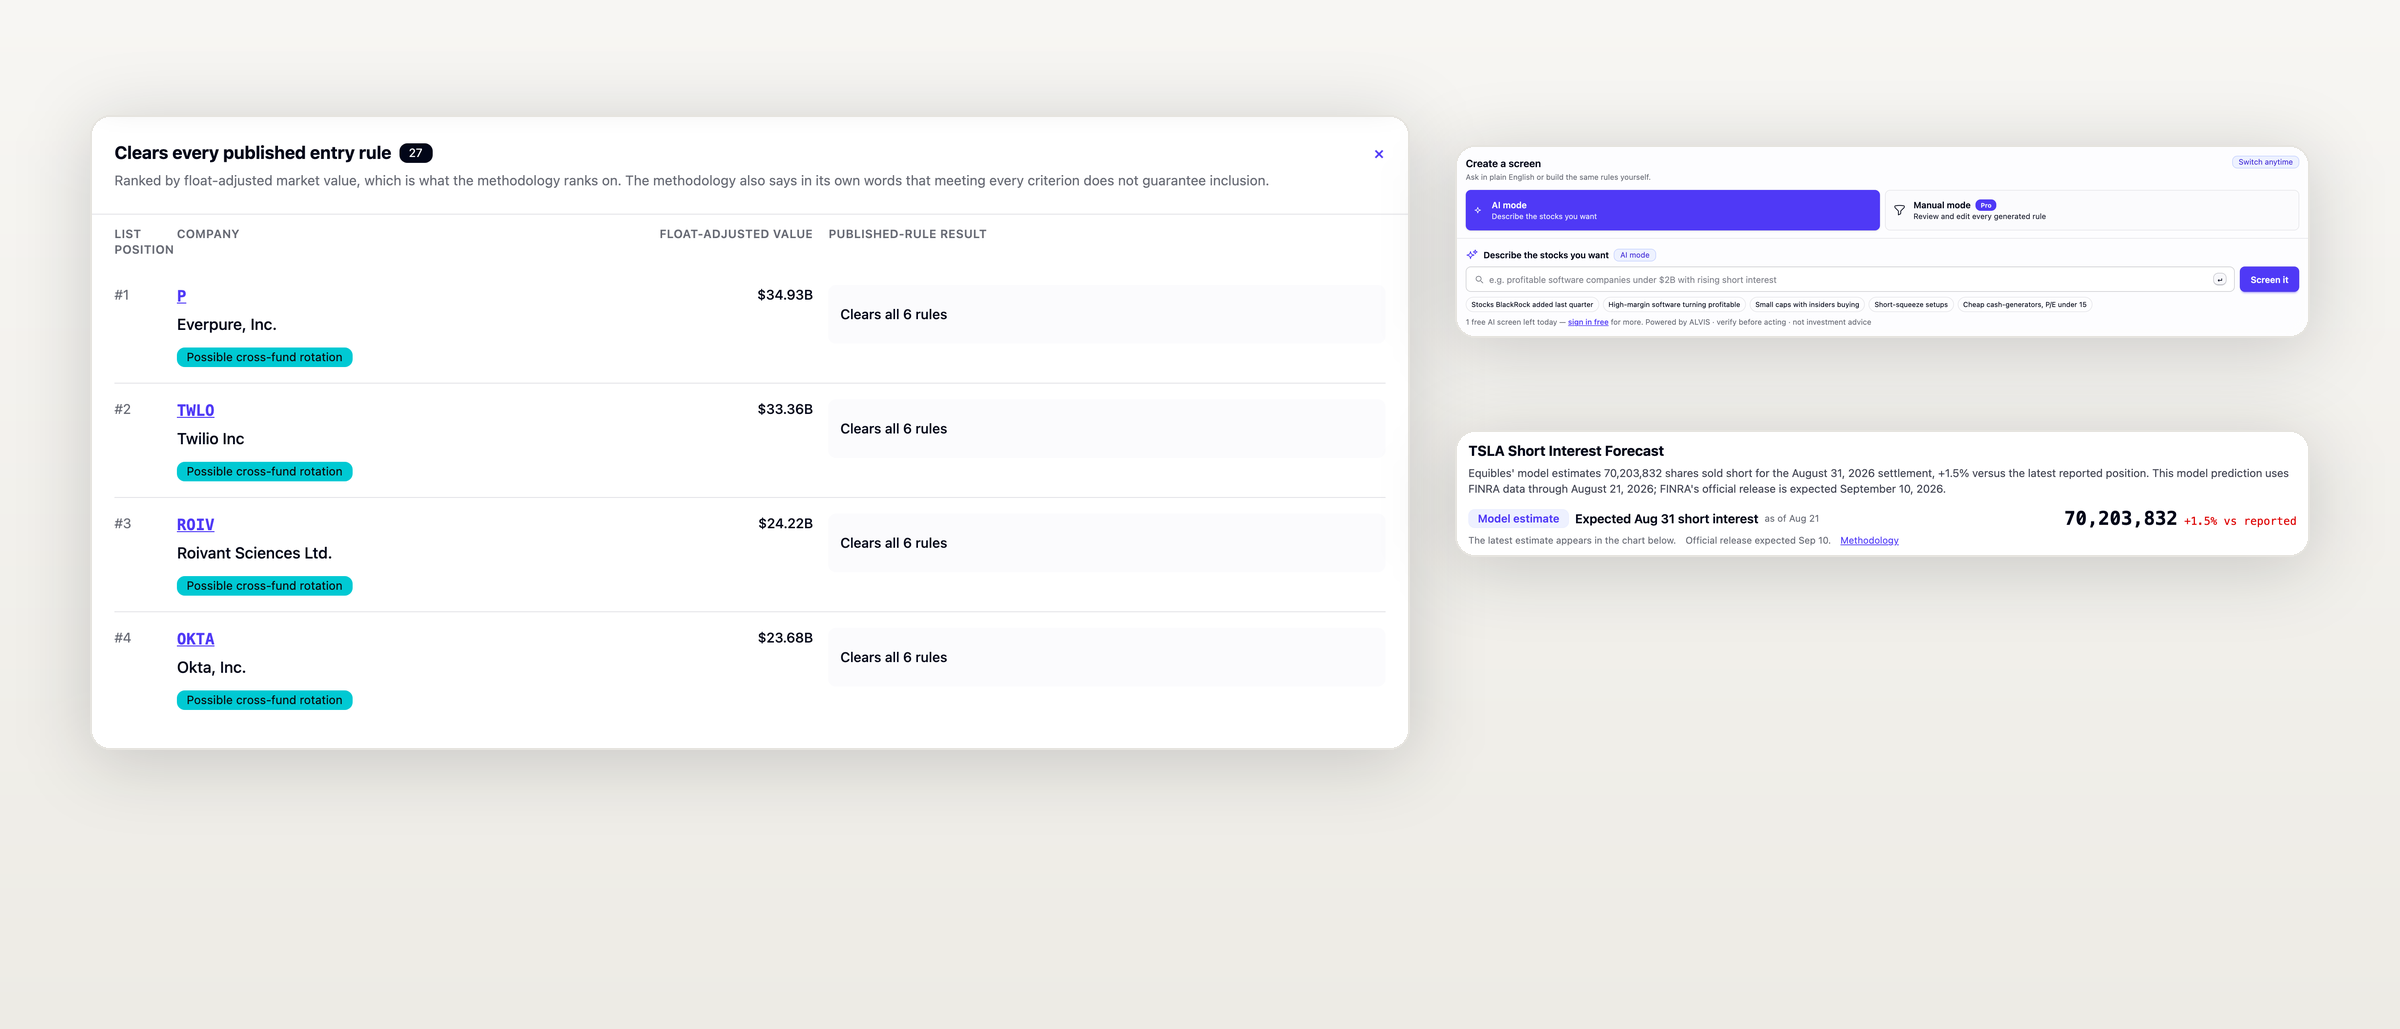Click the $23.68B float-adjusted value
The width and height of the screenshot is (2400, 1029).
coord(785,638)
